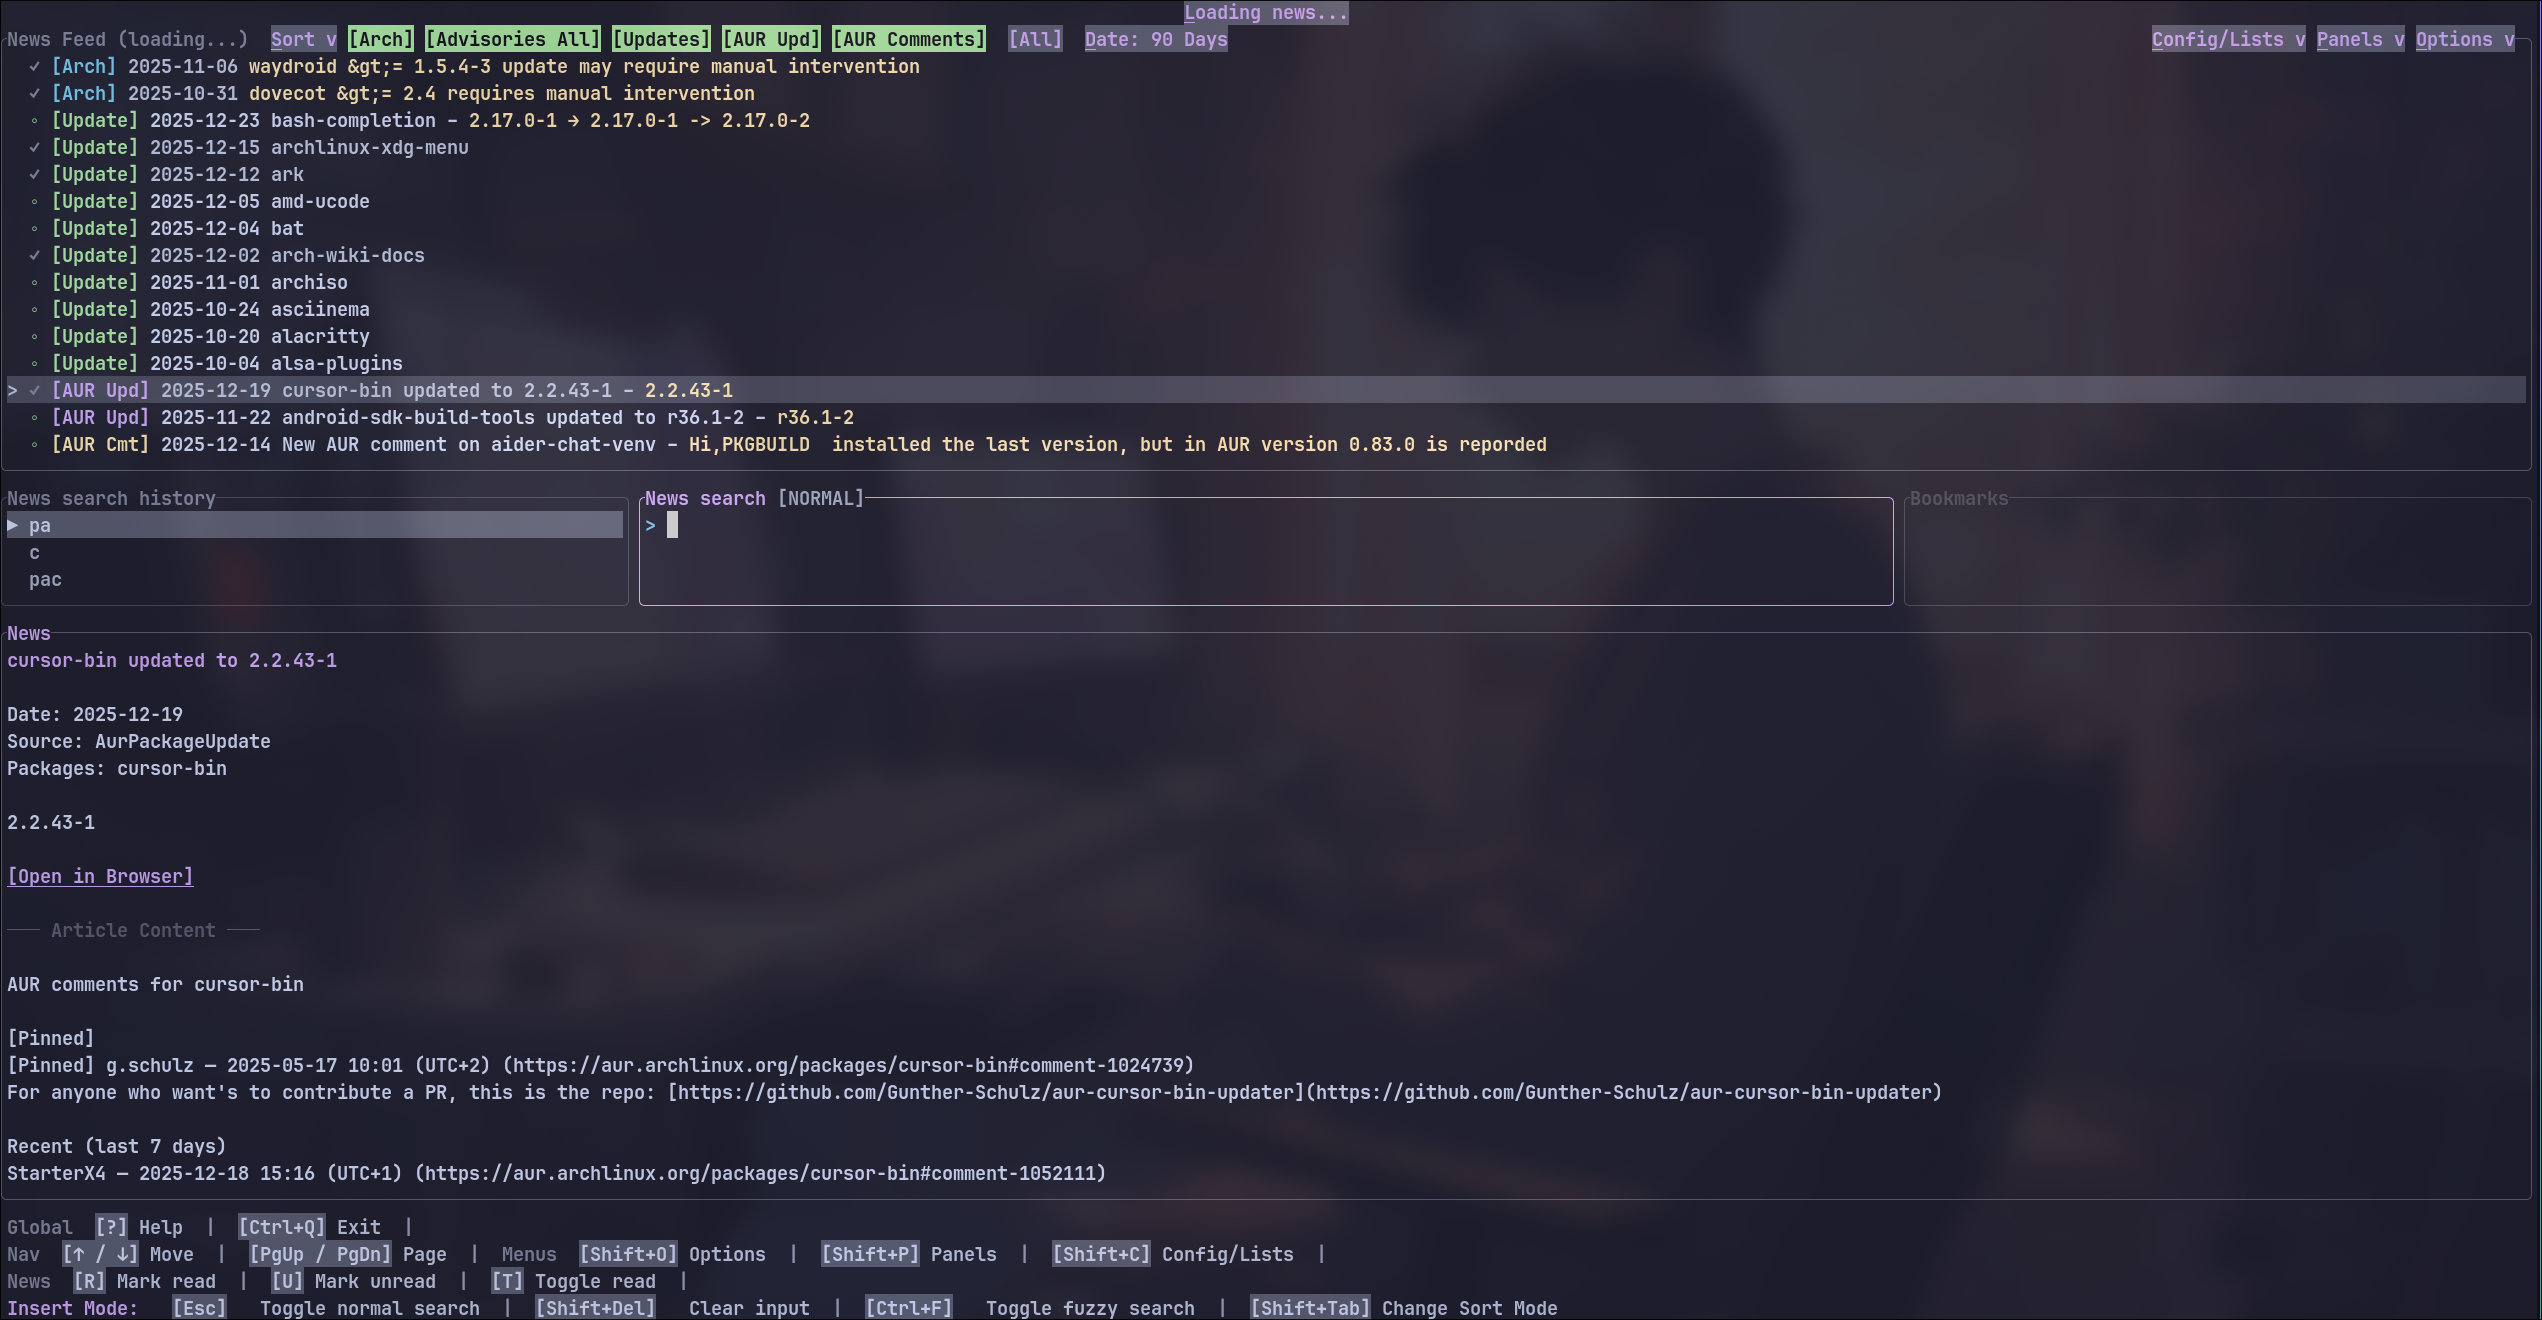Click the [Open in Browser] link
This screenshot has width=2542, height=1320.
pyautogui.click(x=100, y=876)
